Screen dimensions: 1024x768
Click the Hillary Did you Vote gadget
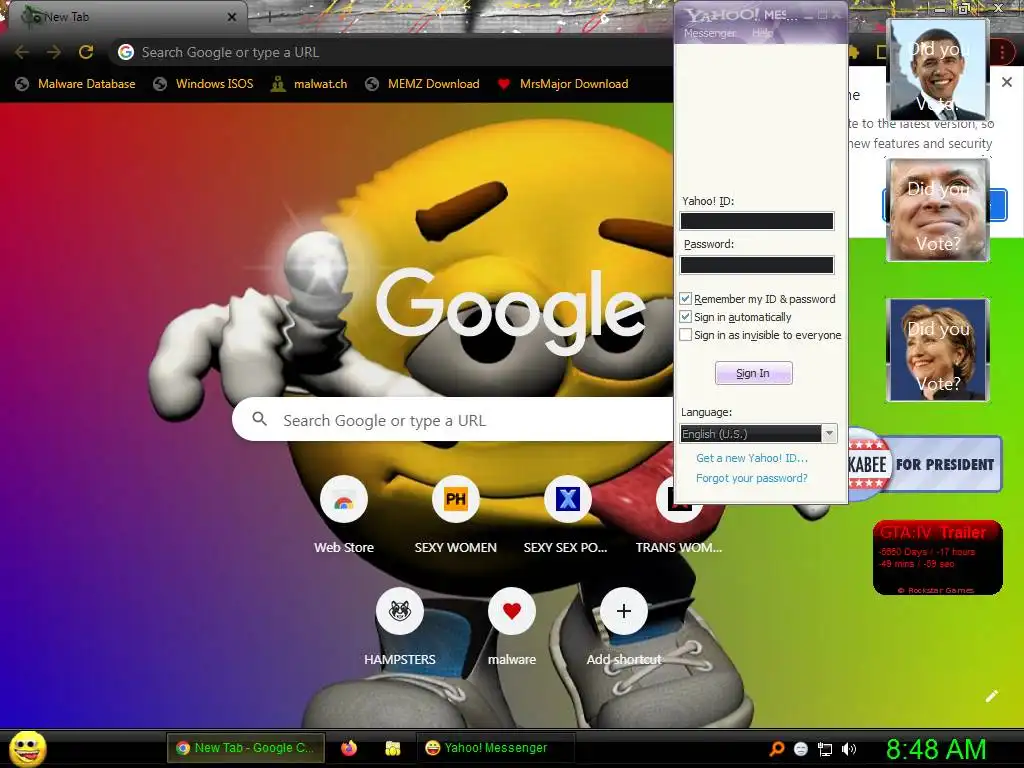click(938, 350)
